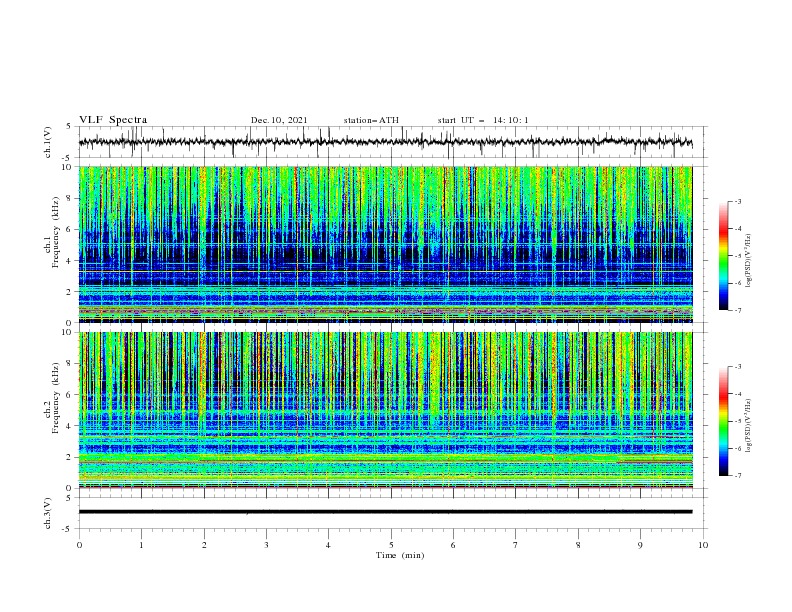Click the "-3" label on ch.1 colorbar
Image resolution: width=792 pixels, height=612 pixels.
pos(738,201)
